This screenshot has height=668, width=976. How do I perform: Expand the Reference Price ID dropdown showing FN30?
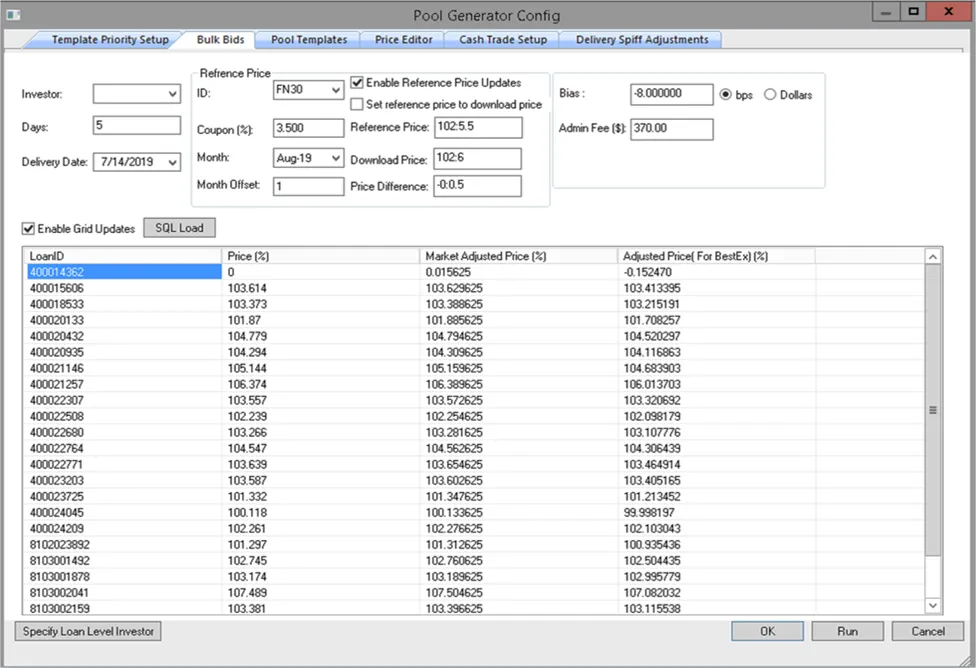pyautogui.click(x=334, y=90)
